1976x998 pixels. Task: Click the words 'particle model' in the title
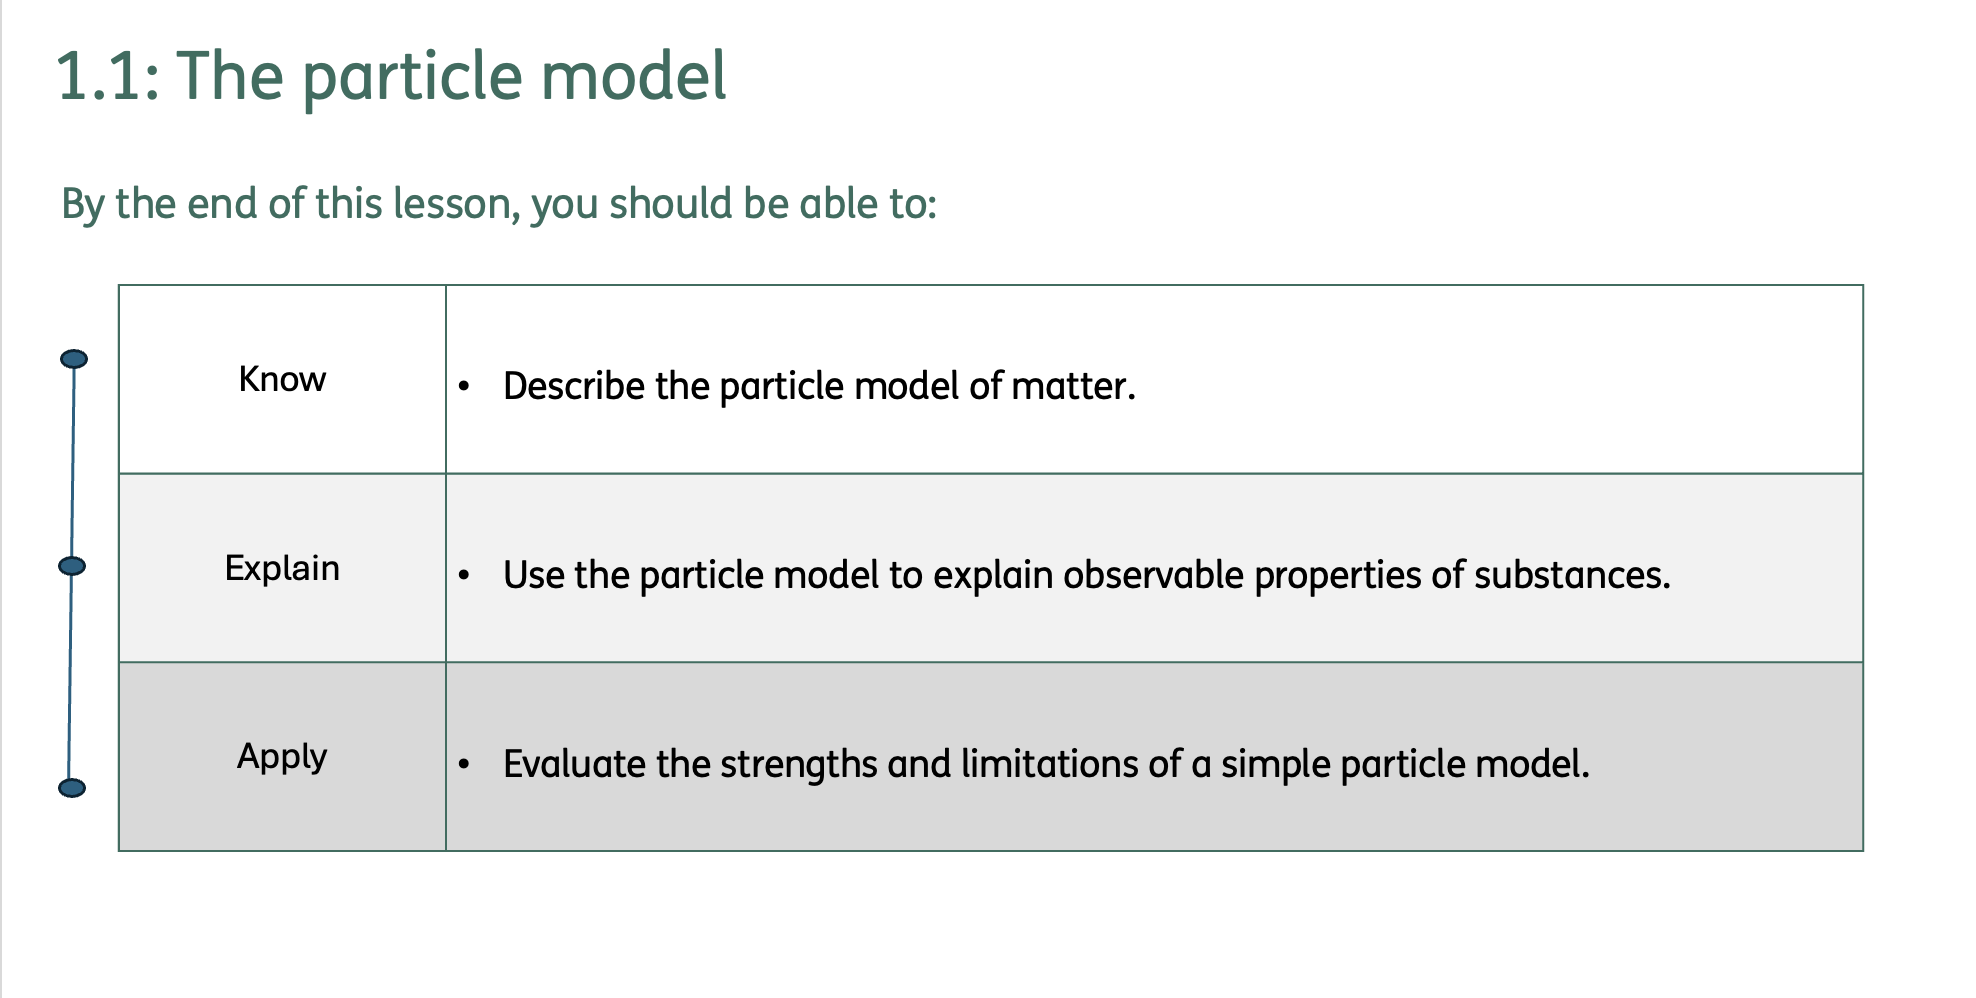point(514,77)
